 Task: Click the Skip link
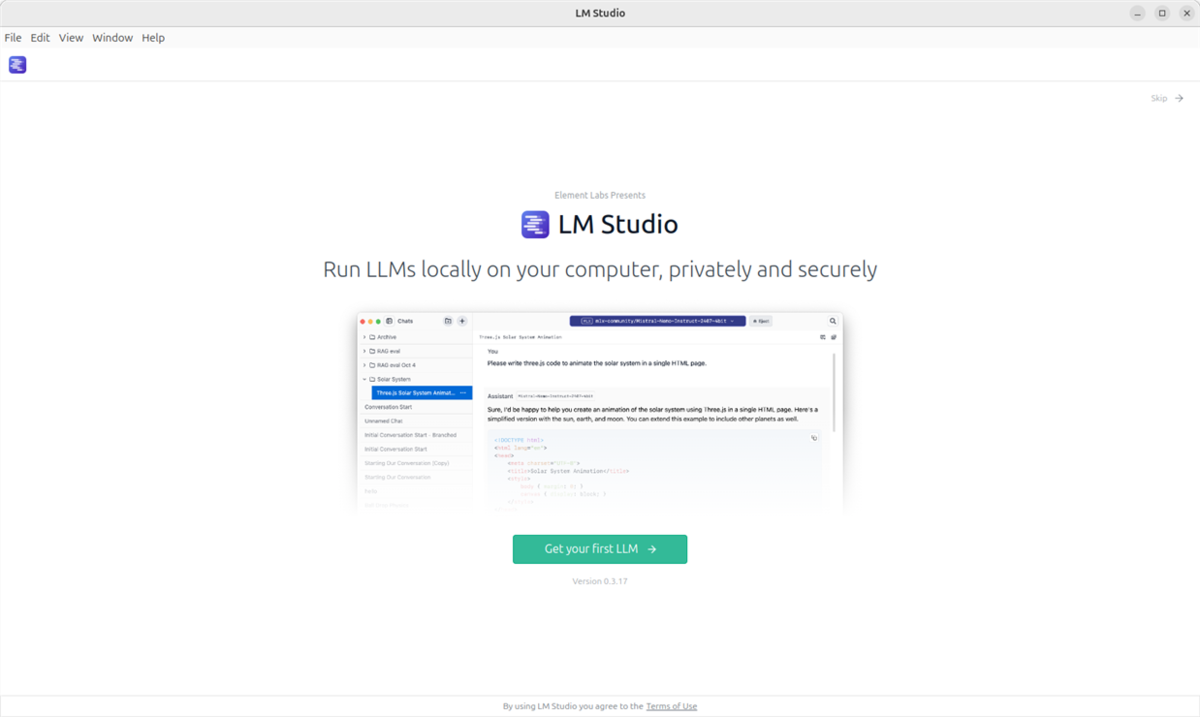coord(1167,98)
